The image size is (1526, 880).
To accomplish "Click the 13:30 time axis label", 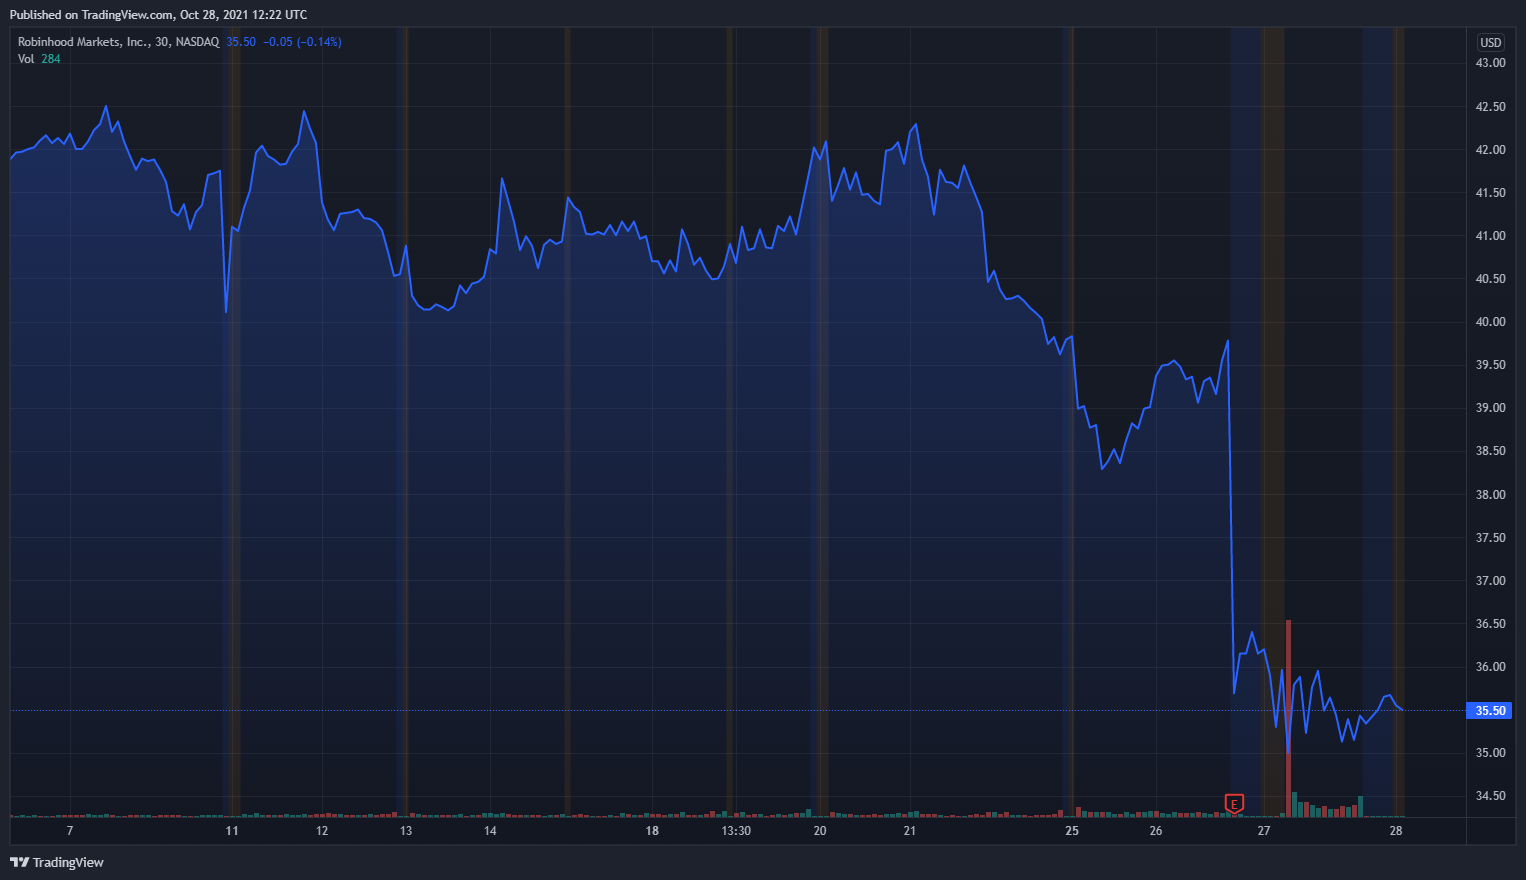I will pos(736,831).
